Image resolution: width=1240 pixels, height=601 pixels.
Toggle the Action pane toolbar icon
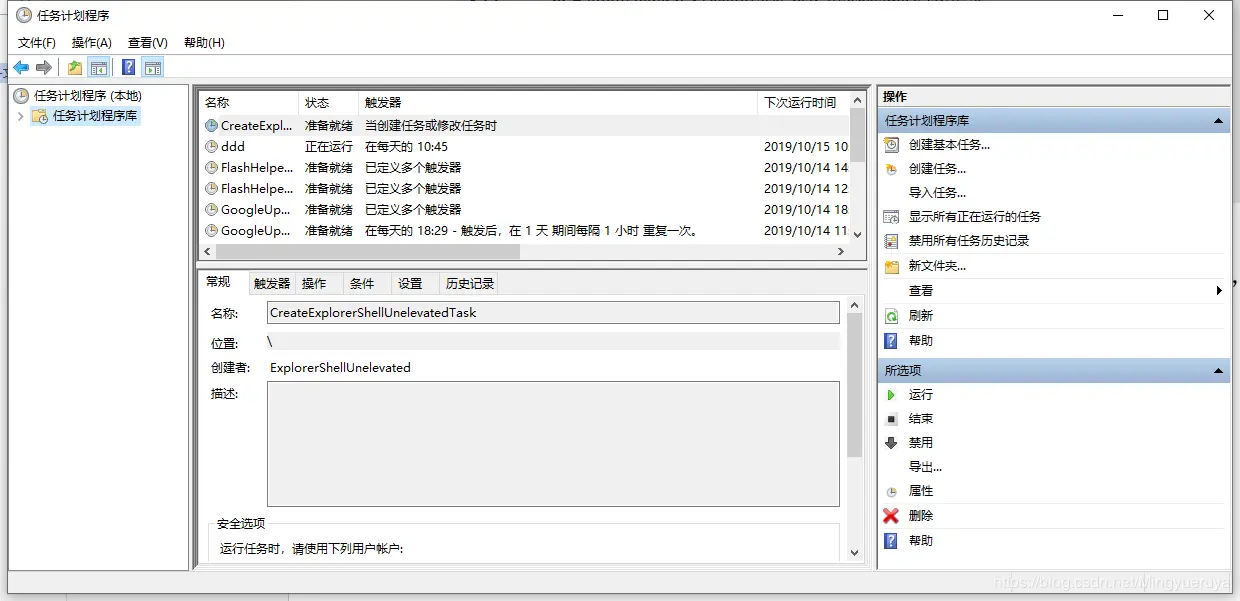tap(152, 68)
